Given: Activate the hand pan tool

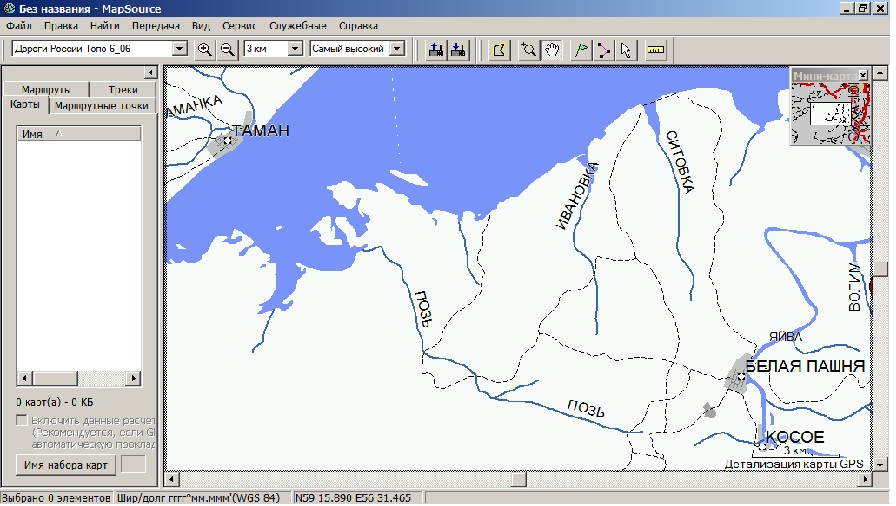Looking at the screenshot, I should pos(552,49).
